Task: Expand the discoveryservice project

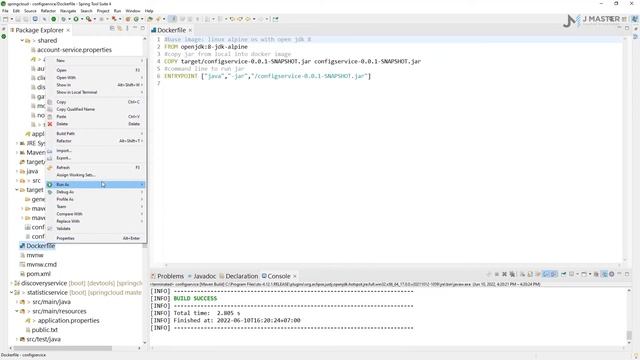Action: pyautogui.click(x=11, y=283)
